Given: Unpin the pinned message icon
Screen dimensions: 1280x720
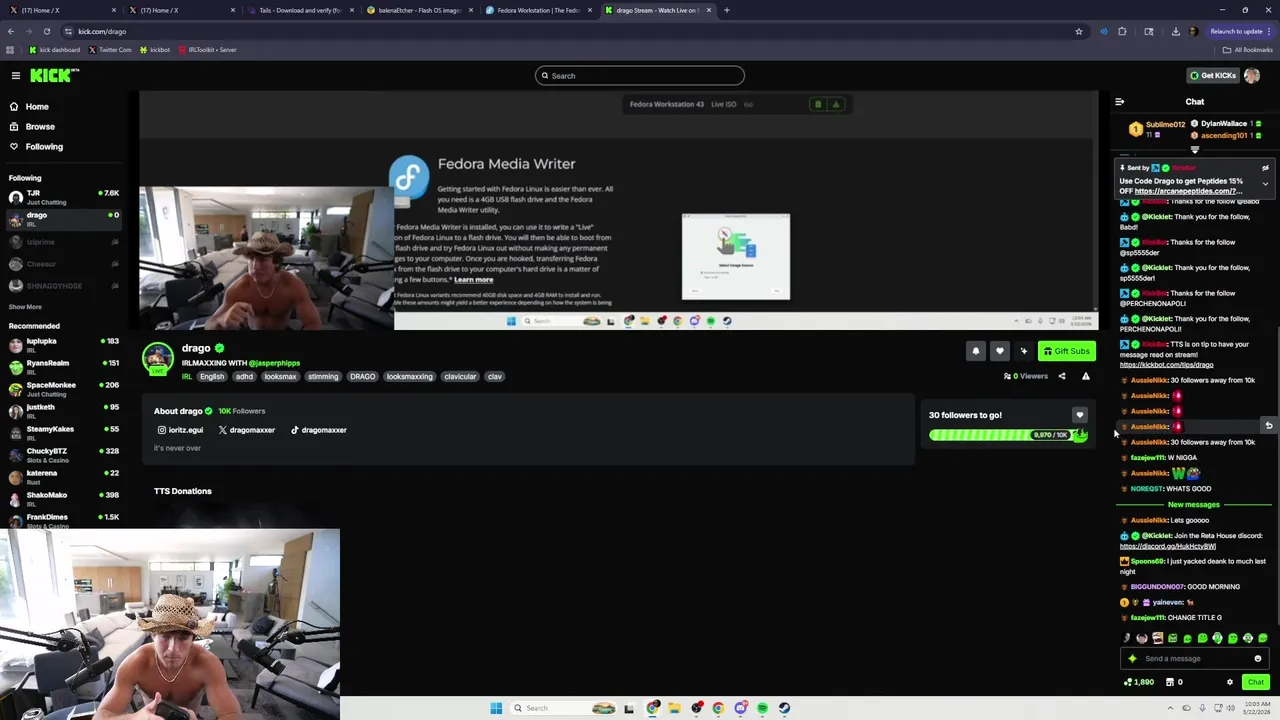Looking at the screenshot, I should [1265, 168].
